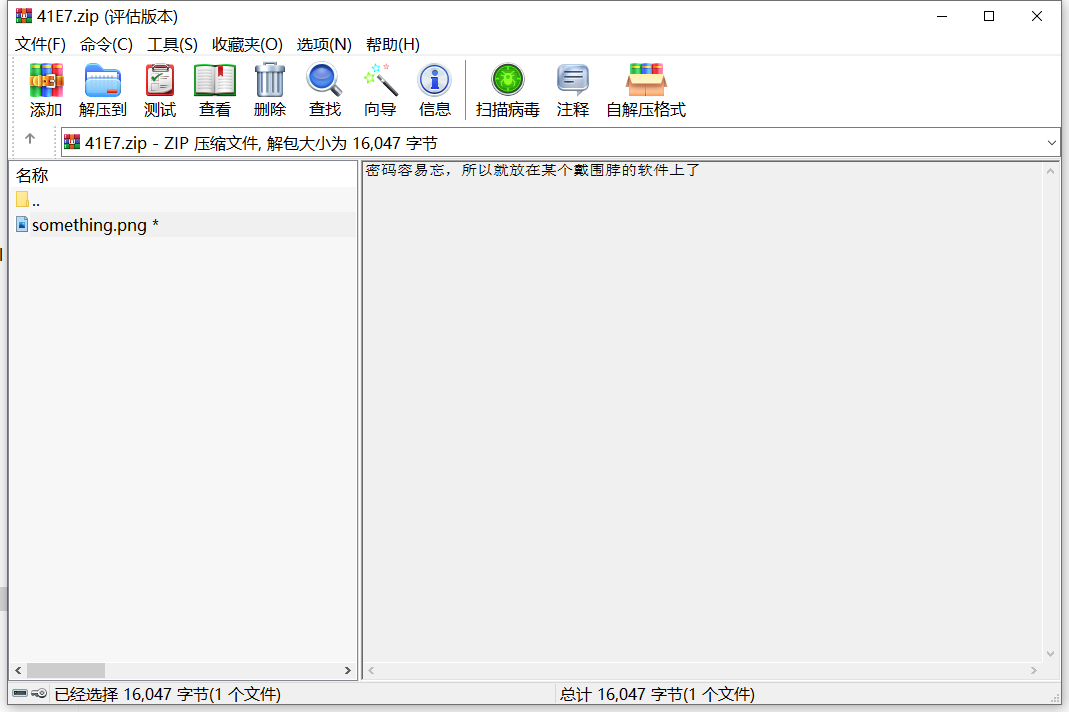Show archive Info (信息) icon
This screenshot has width=1069, height=712.
(x=434, y=80)
